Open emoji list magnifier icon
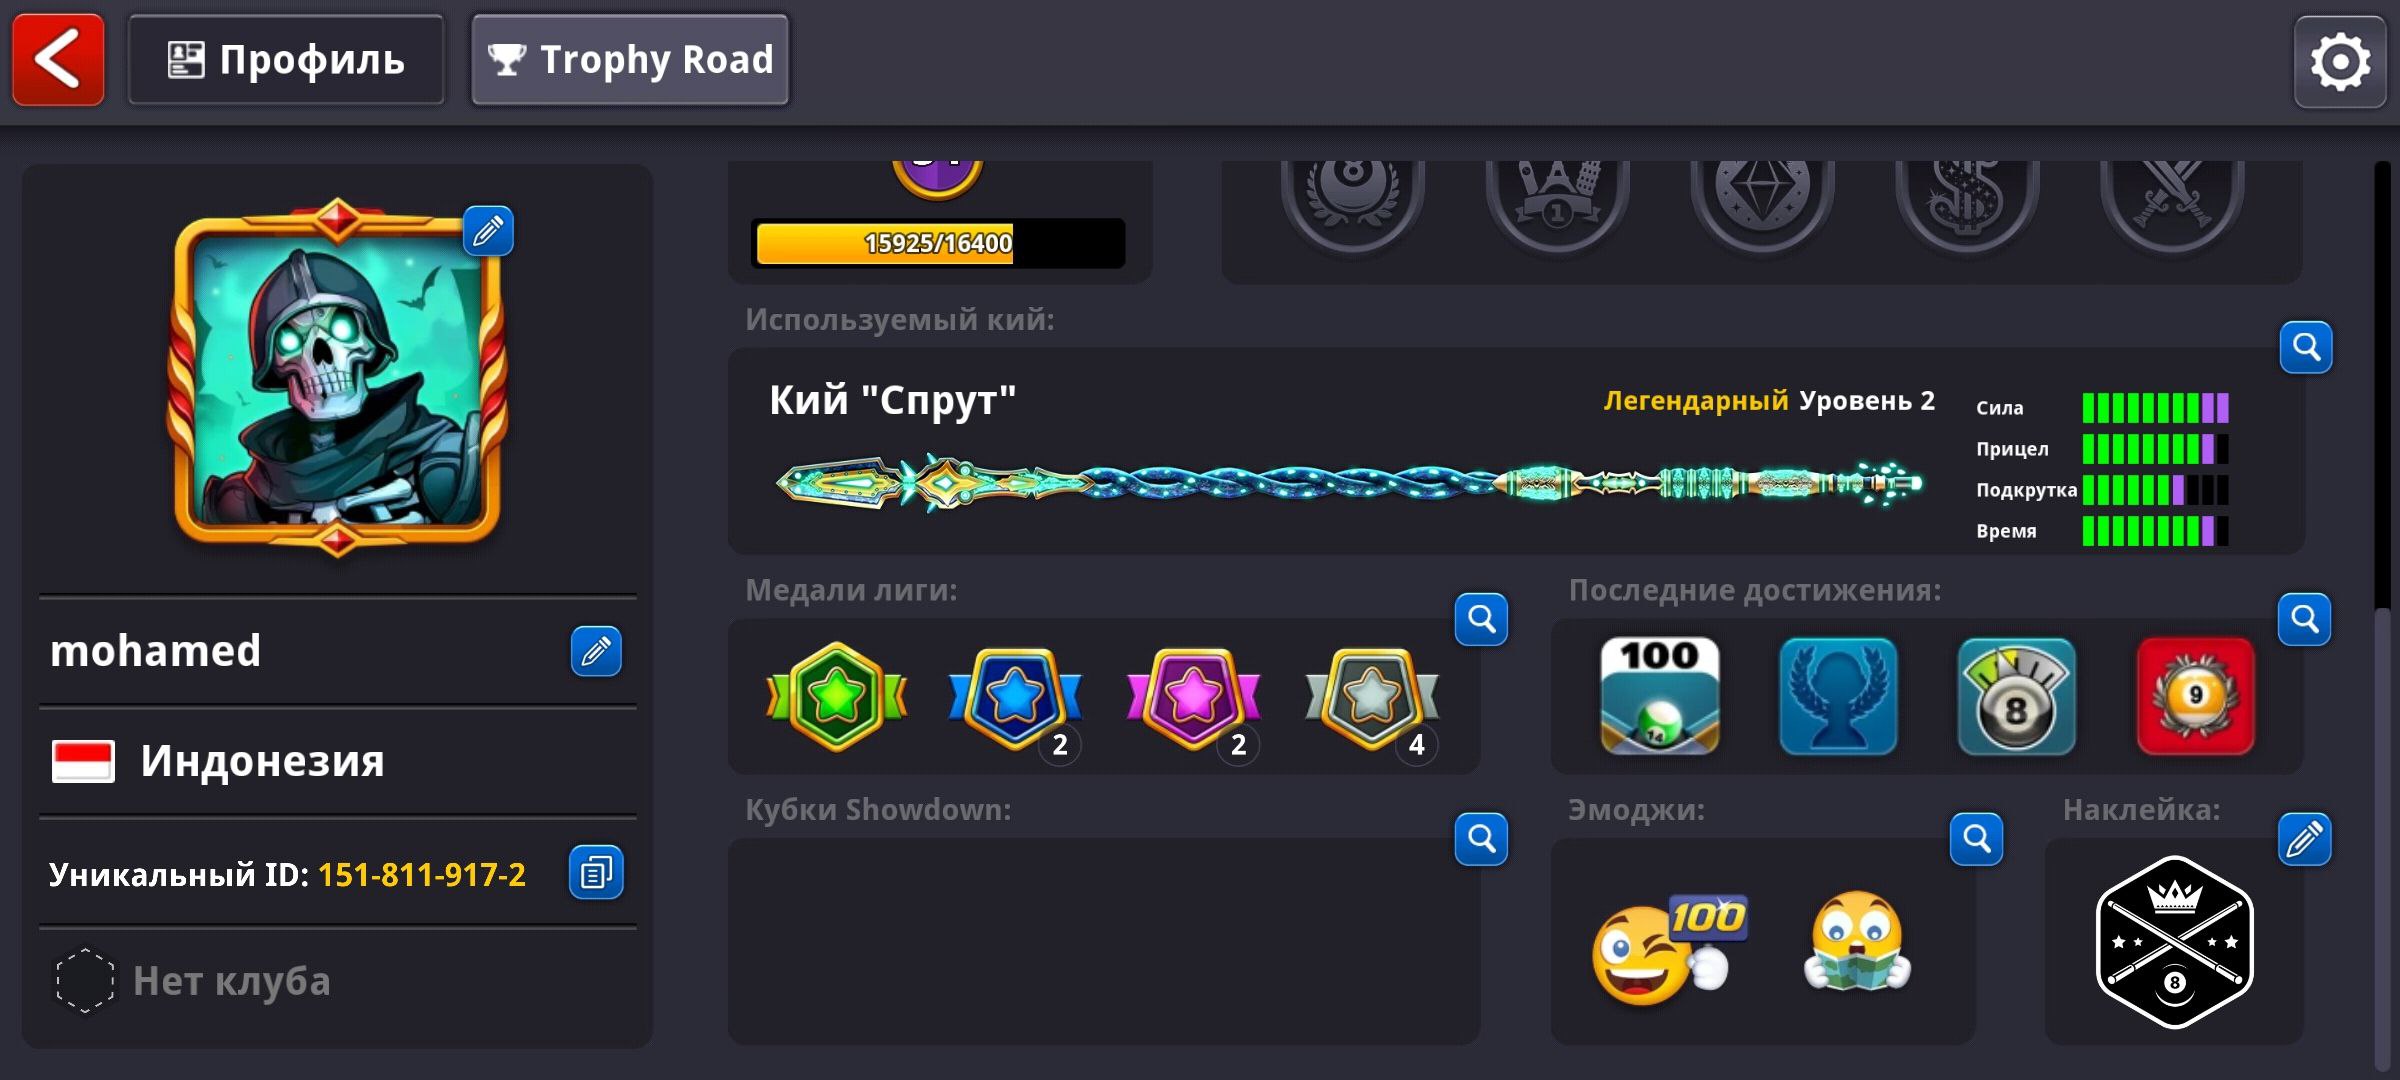Image resolution: width=2400 pixels, height=1080 pixels. pyautogui.click(x=1976, y=838)
